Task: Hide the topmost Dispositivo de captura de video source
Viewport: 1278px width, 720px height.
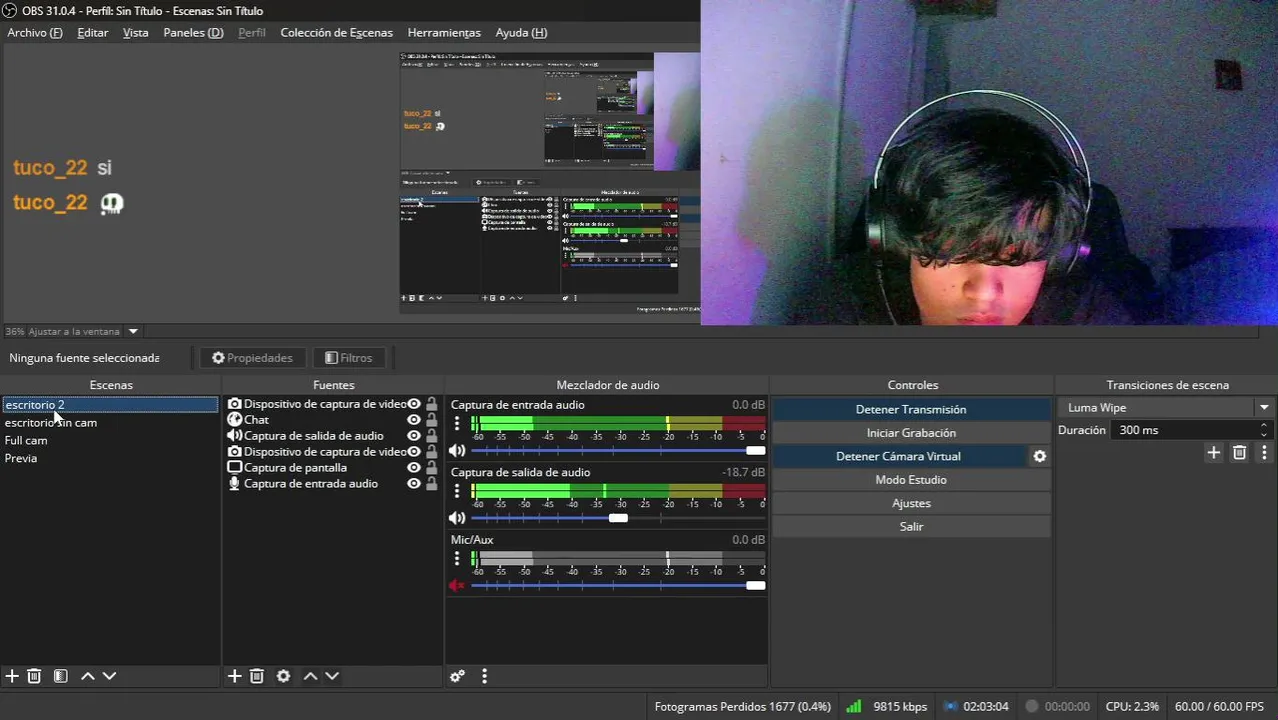Action: [x=413, y=404]
